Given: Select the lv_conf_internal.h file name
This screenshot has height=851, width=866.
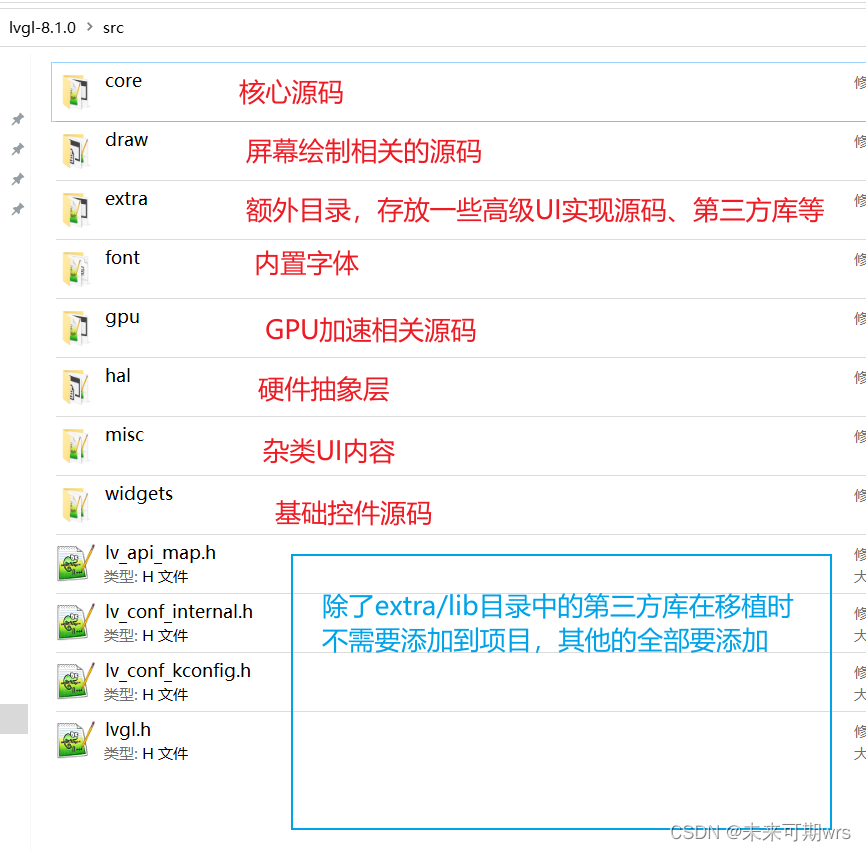Looking at the screenshot, I should coord(179,612).
